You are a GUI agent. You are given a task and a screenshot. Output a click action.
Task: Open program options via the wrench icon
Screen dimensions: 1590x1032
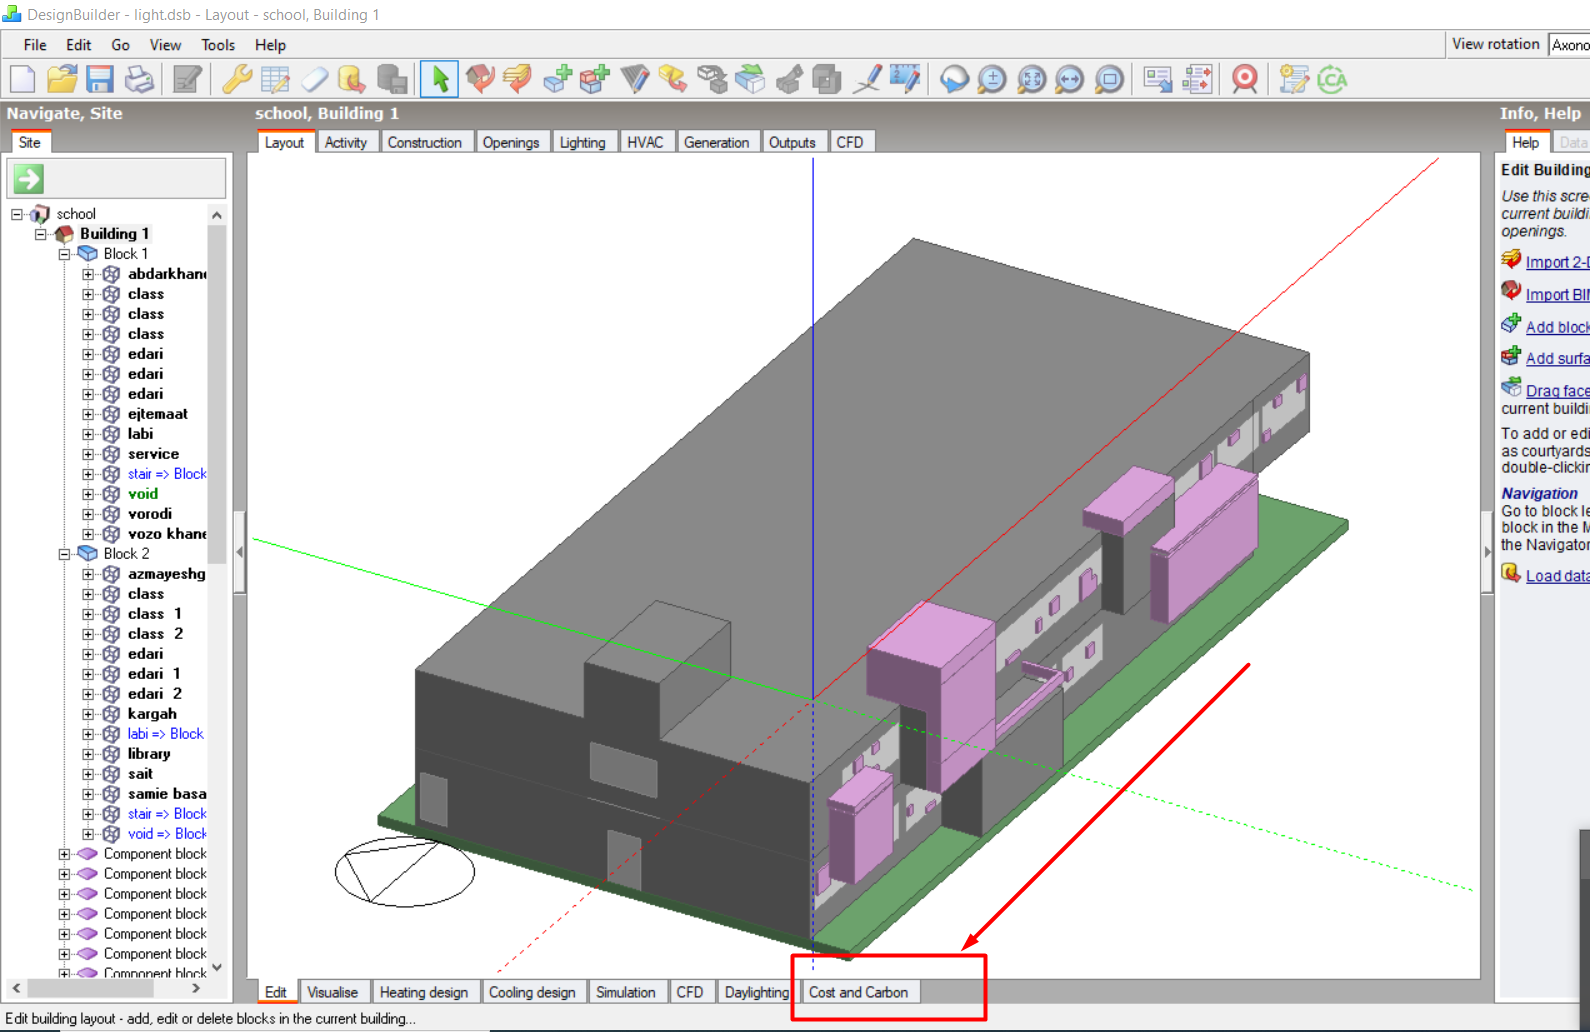(236, 79)
